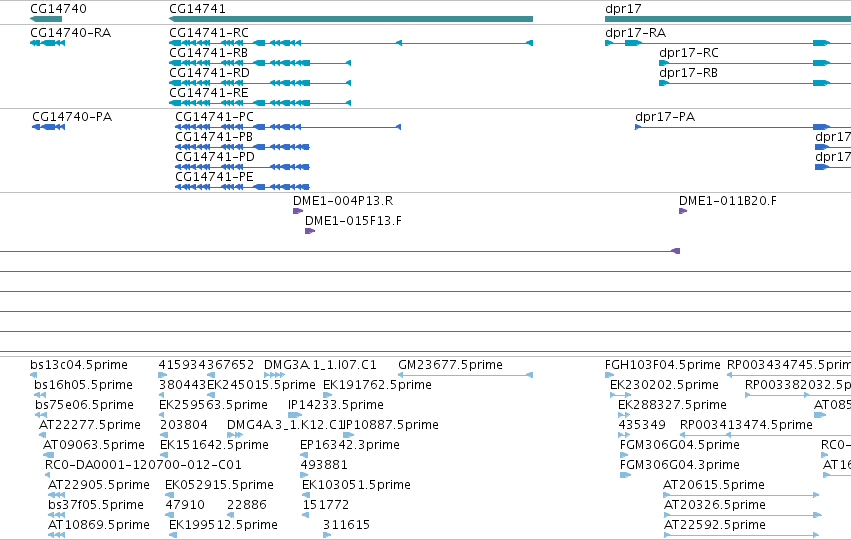Open the CG14741-RD transcript
The height and width of the screenshot is (540, 851).
(x=209, y=73)
